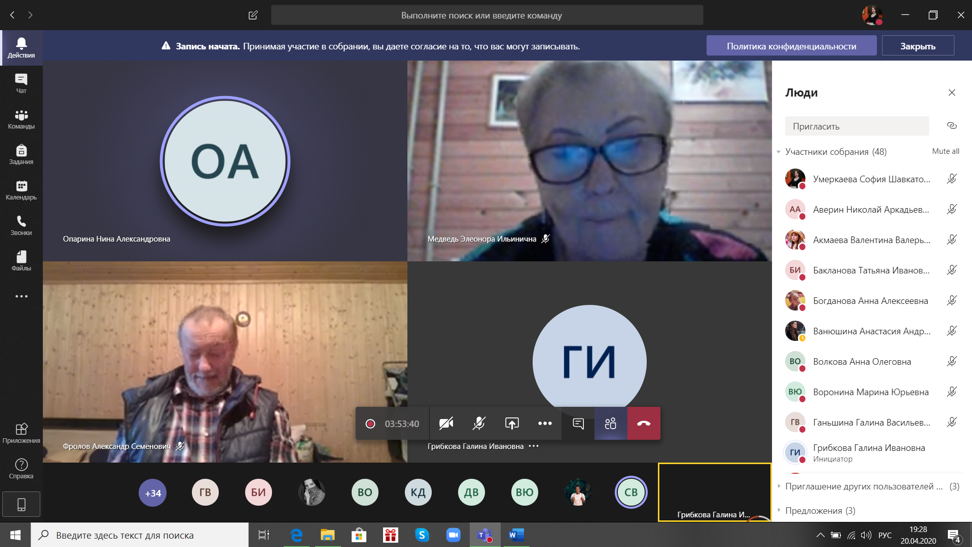
Task: Hang up with red end-call button
Action: 643,424
